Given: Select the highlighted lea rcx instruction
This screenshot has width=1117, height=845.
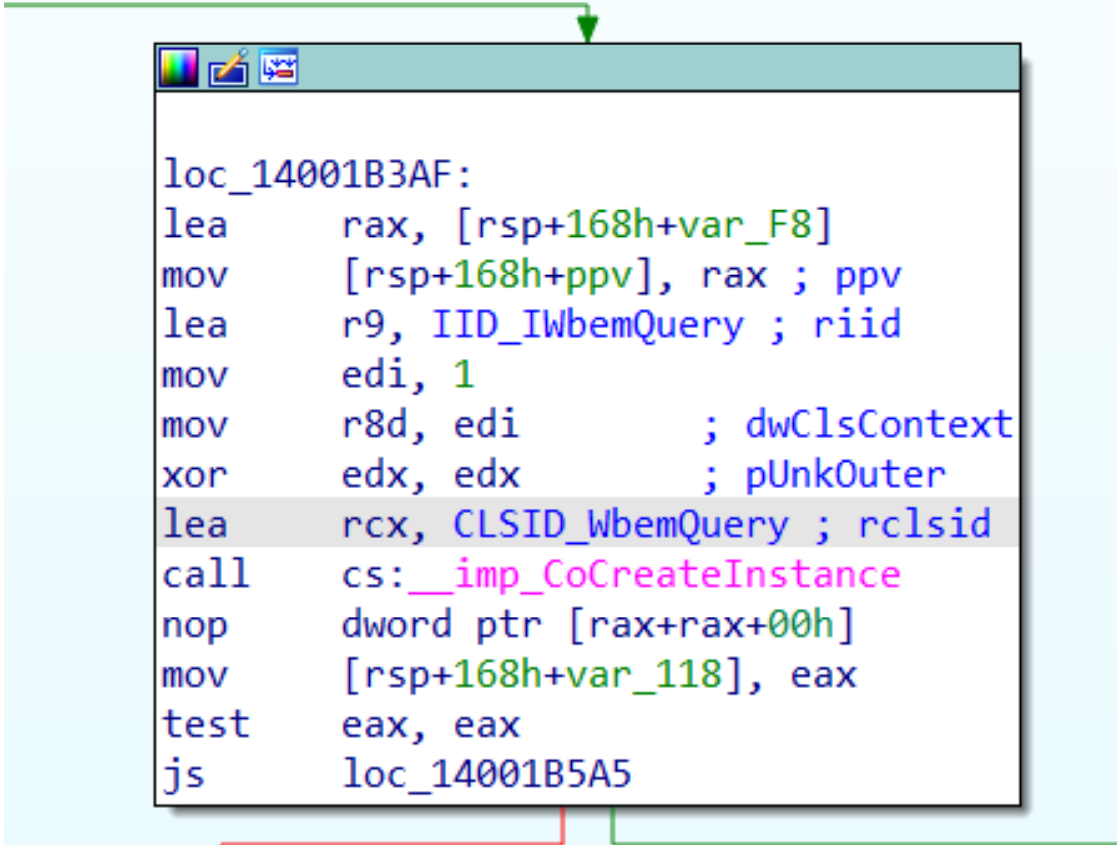Looking at the screenshot, I should [x=300, y=524].
